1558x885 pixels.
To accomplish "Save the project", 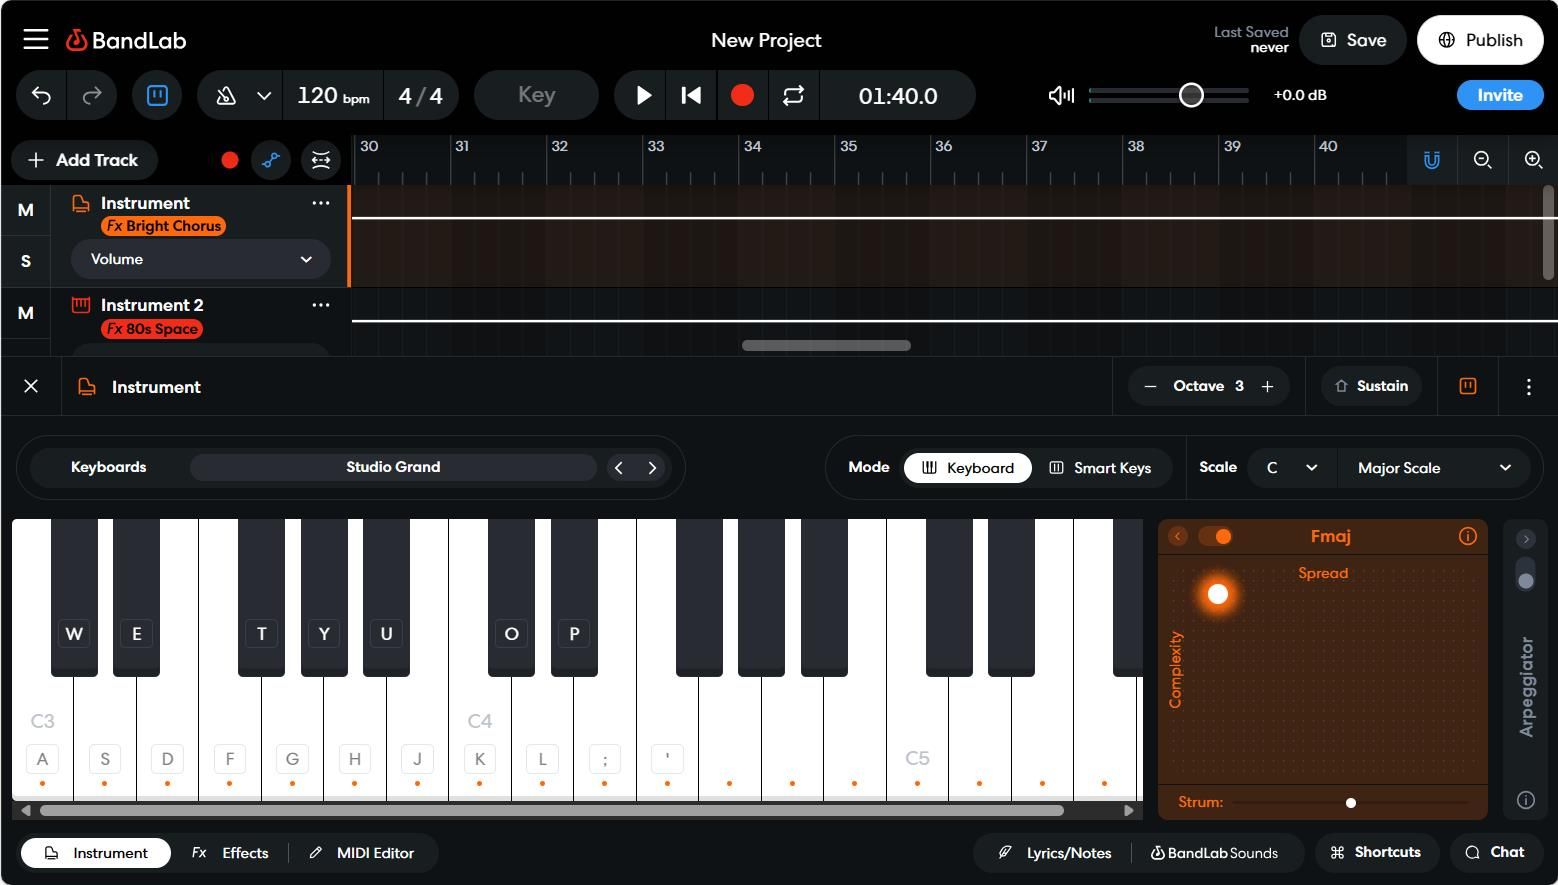I will [x=1352, y=40].
